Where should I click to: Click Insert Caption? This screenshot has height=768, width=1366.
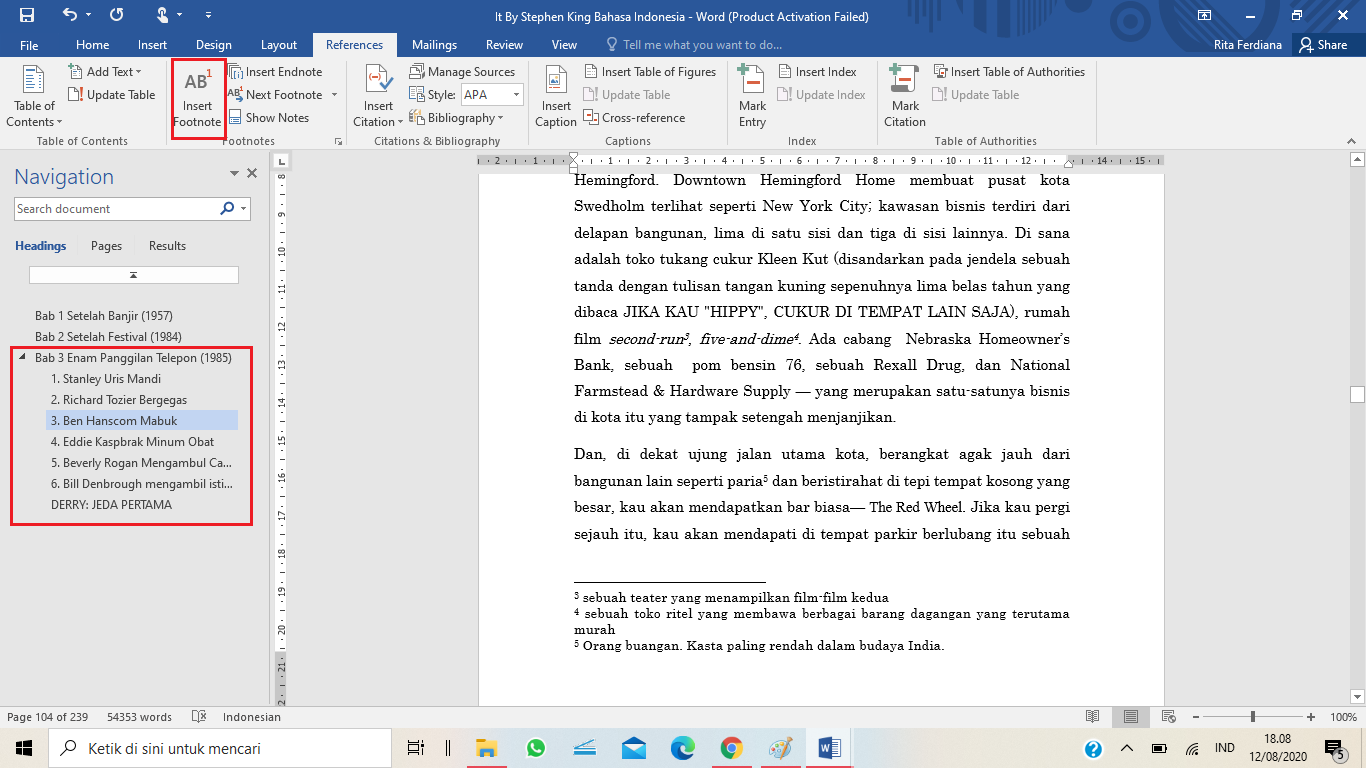click(x=556, y=97)
